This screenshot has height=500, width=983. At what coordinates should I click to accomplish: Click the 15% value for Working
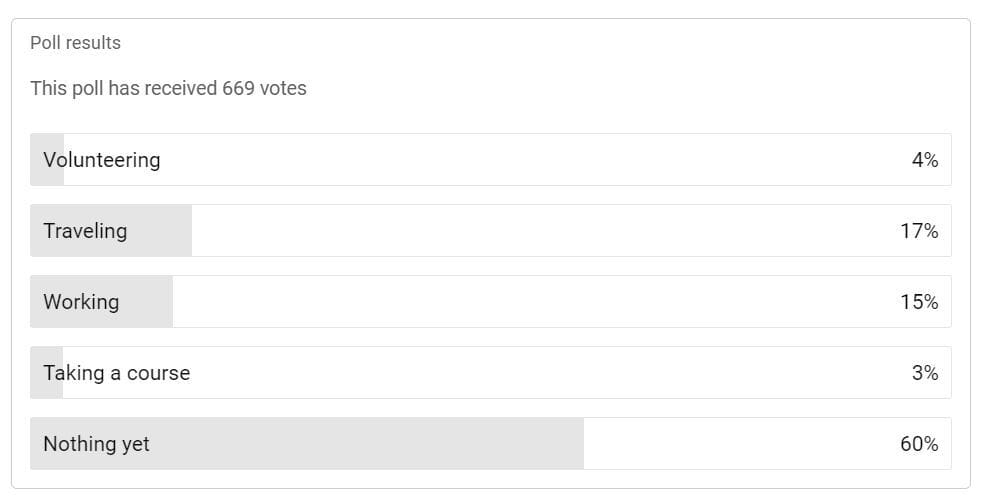tap(919, 302)
